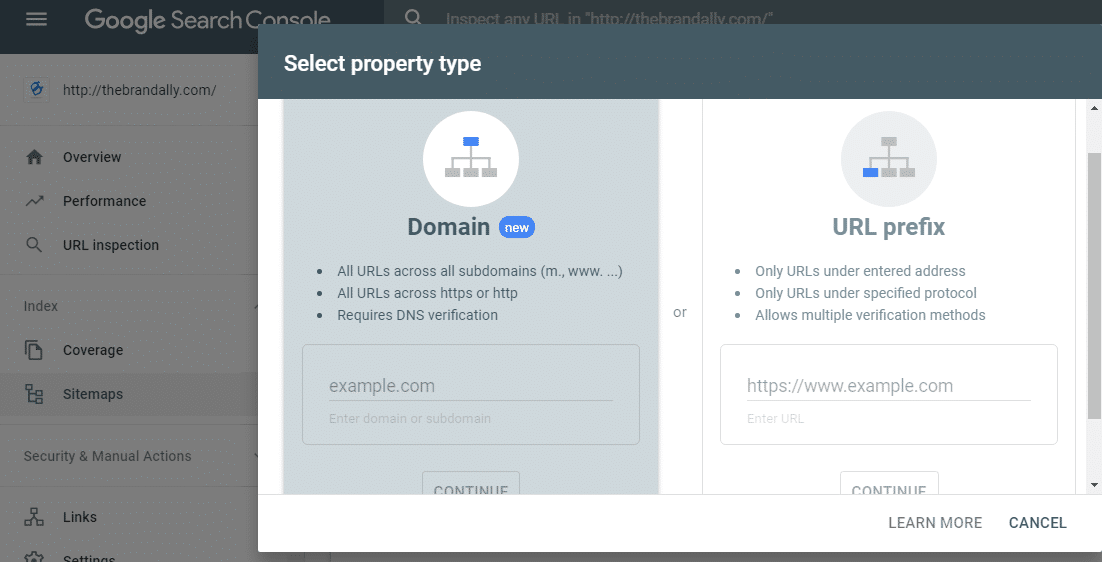Click the https://www.example.com URL input field

tap(888, 386)
